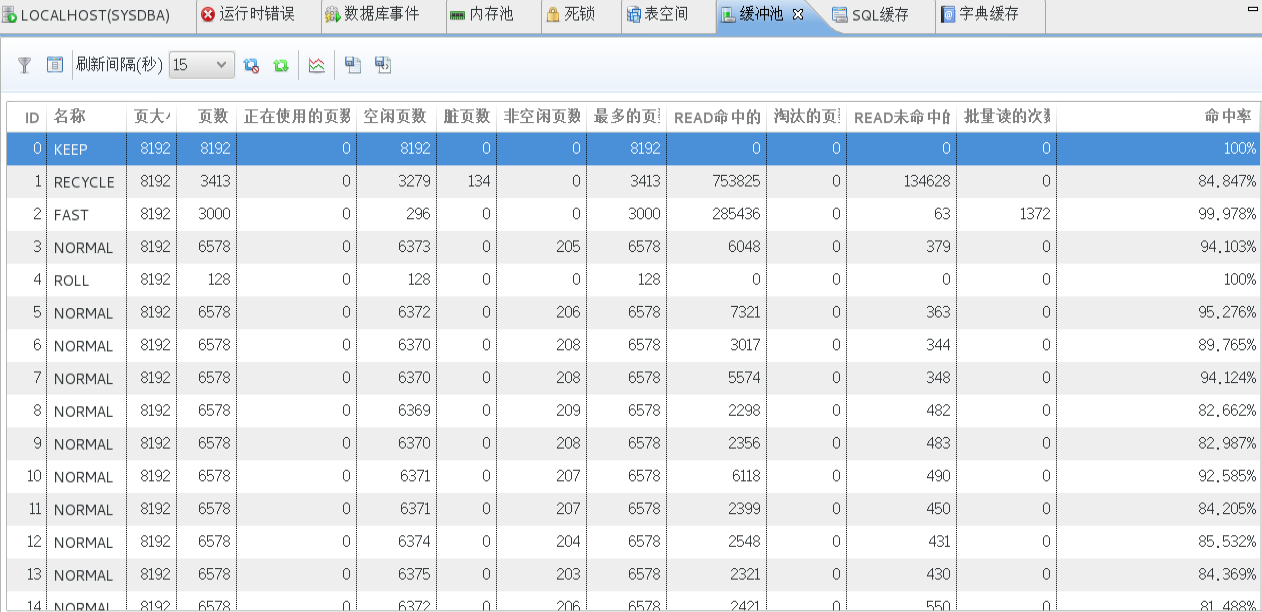Click the stop auto-refresh icon
This screenshot has width=1262, height=612.
point(251,65)
